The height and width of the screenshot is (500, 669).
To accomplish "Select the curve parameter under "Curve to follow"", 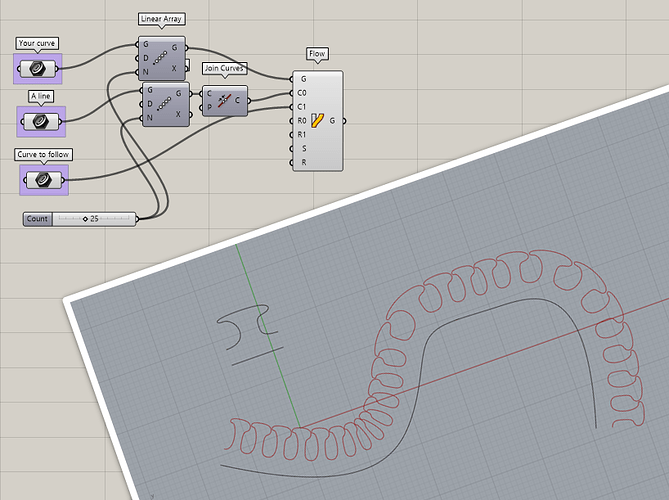I will click(x=44, y=180).
